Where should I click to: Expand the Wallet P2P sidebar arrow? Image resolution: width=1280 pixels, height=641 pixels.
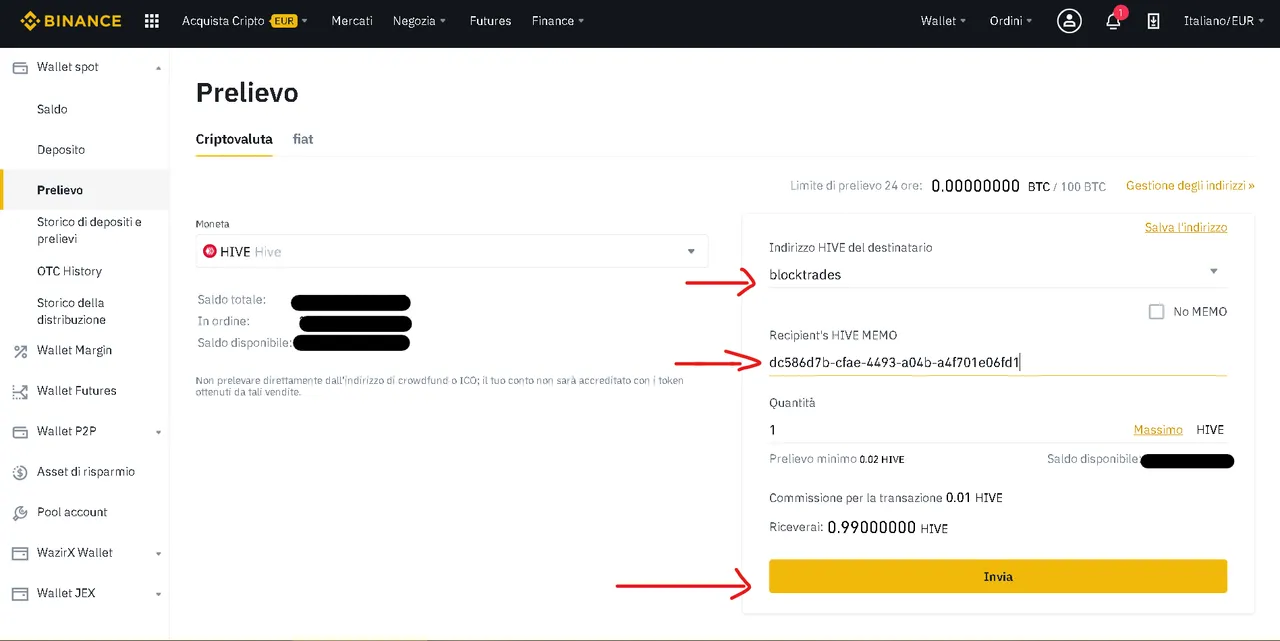[158, 432]
